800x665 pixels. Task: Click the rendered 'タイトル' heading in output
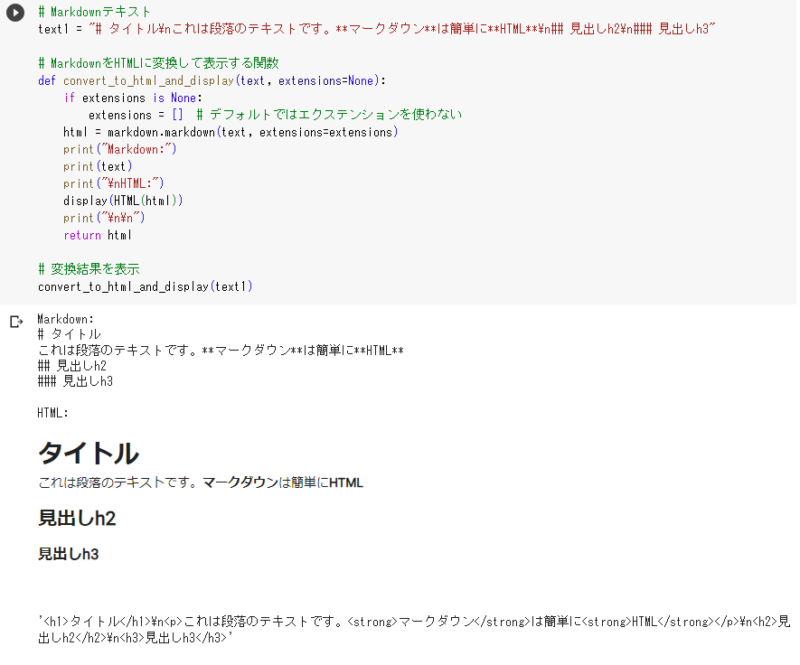click(x=88, y=453)
